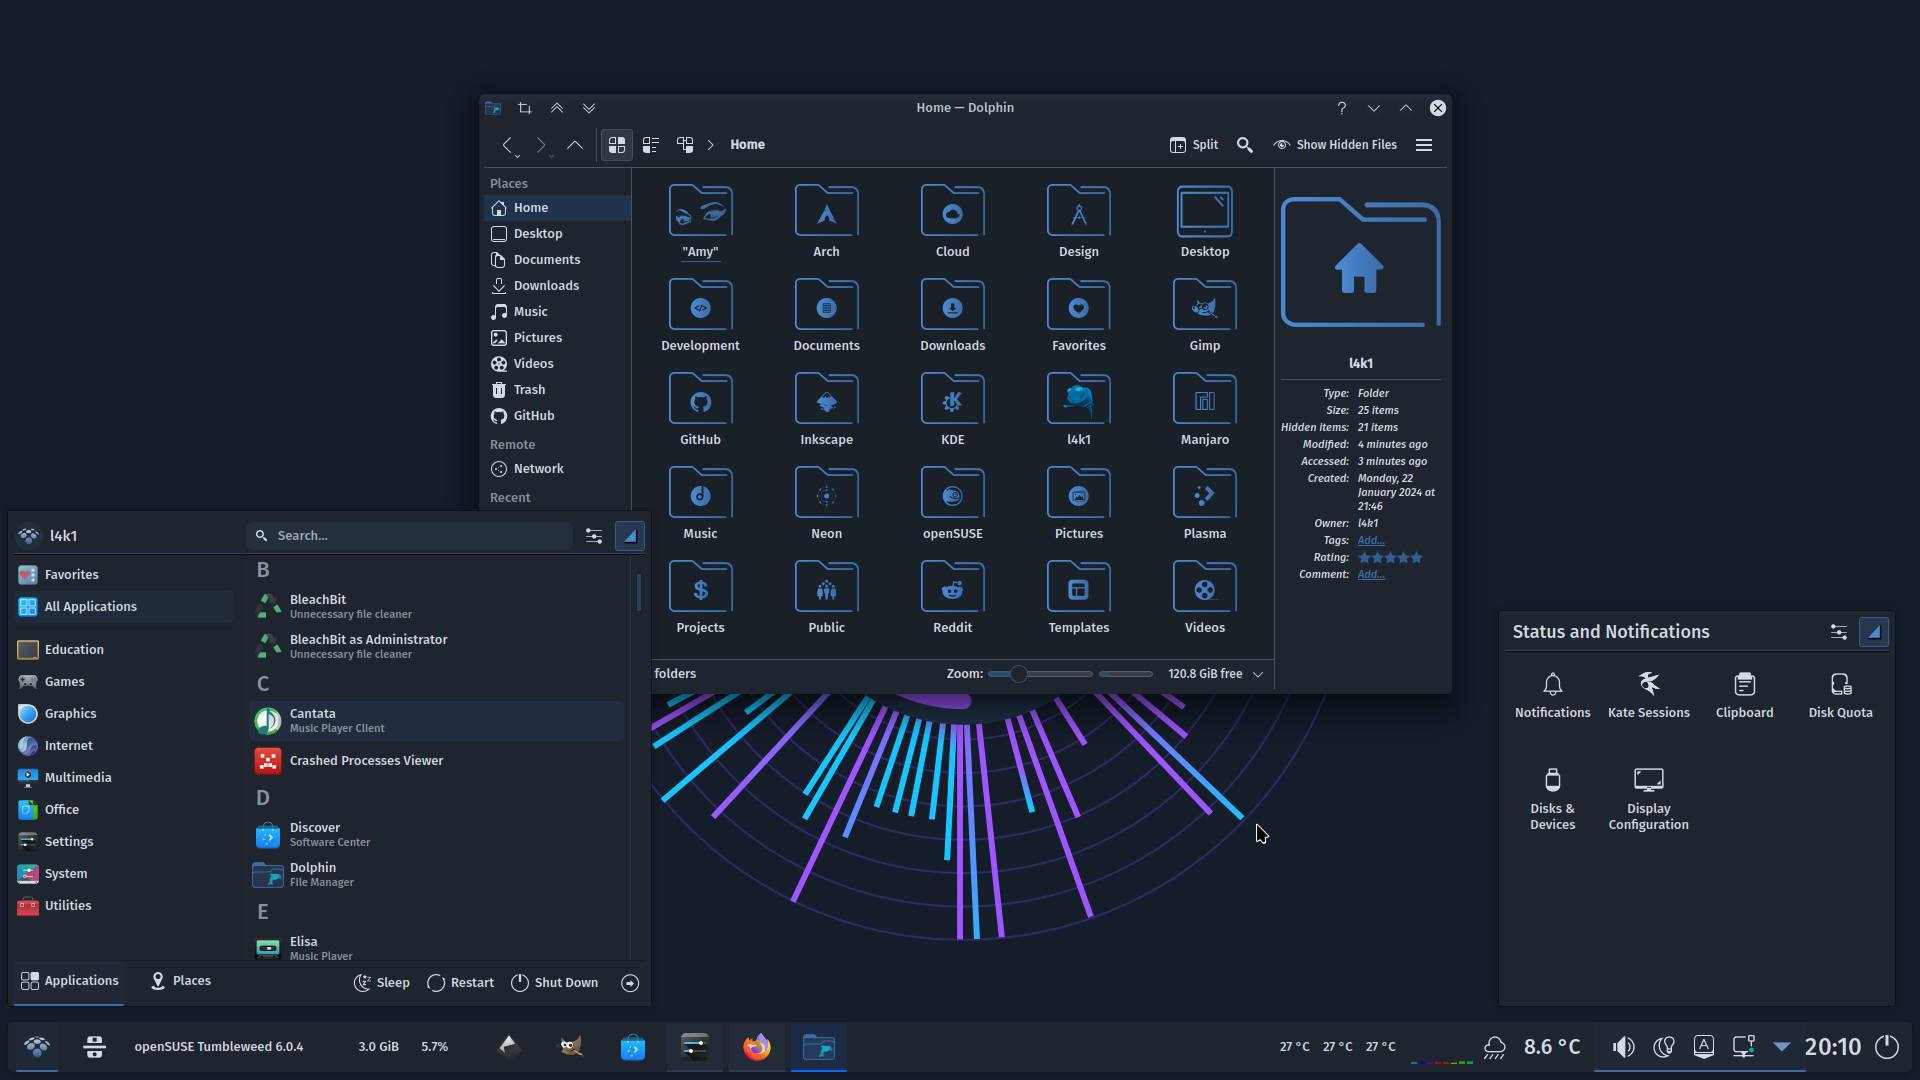Image resolution: width=1920 pixels, height=1080 pixels.
Task: Expand hidden system tray icons arrow
Action: click(1782, 1047)
